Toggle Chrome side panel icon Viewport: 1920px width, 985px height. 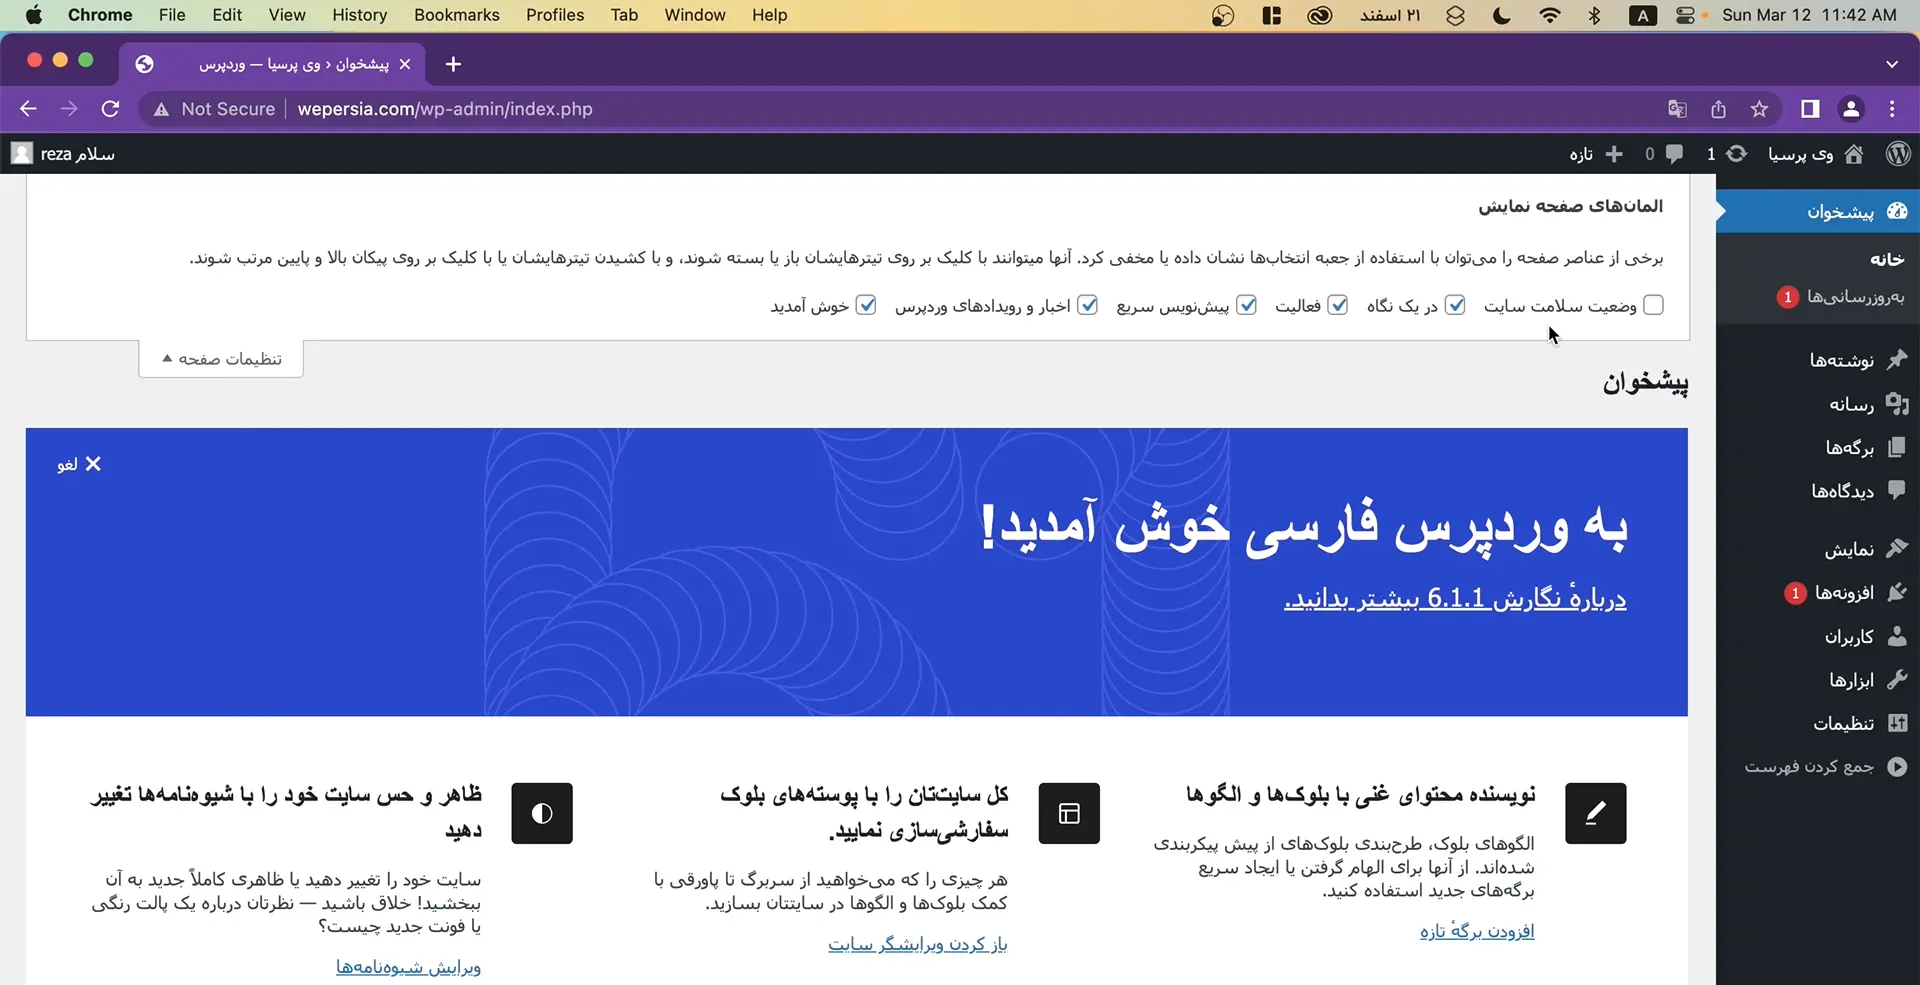1810,109
